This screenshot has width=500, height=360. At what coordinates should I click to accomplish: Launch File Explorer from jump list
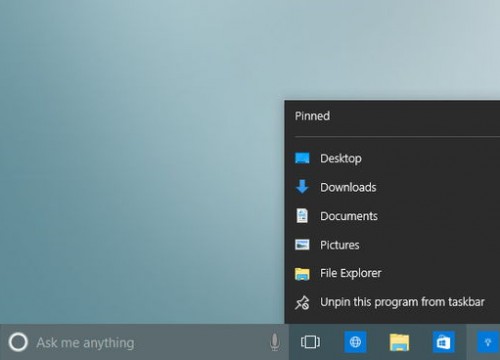pos(392,273)
